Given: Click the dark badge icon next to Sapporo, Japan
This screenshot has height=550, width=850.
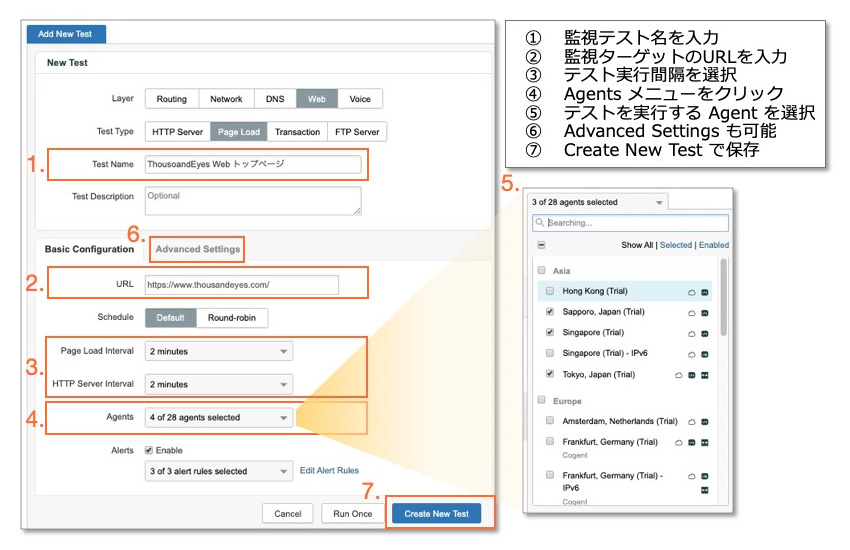Looking at the screenshot, I should (x=704, y=312).
